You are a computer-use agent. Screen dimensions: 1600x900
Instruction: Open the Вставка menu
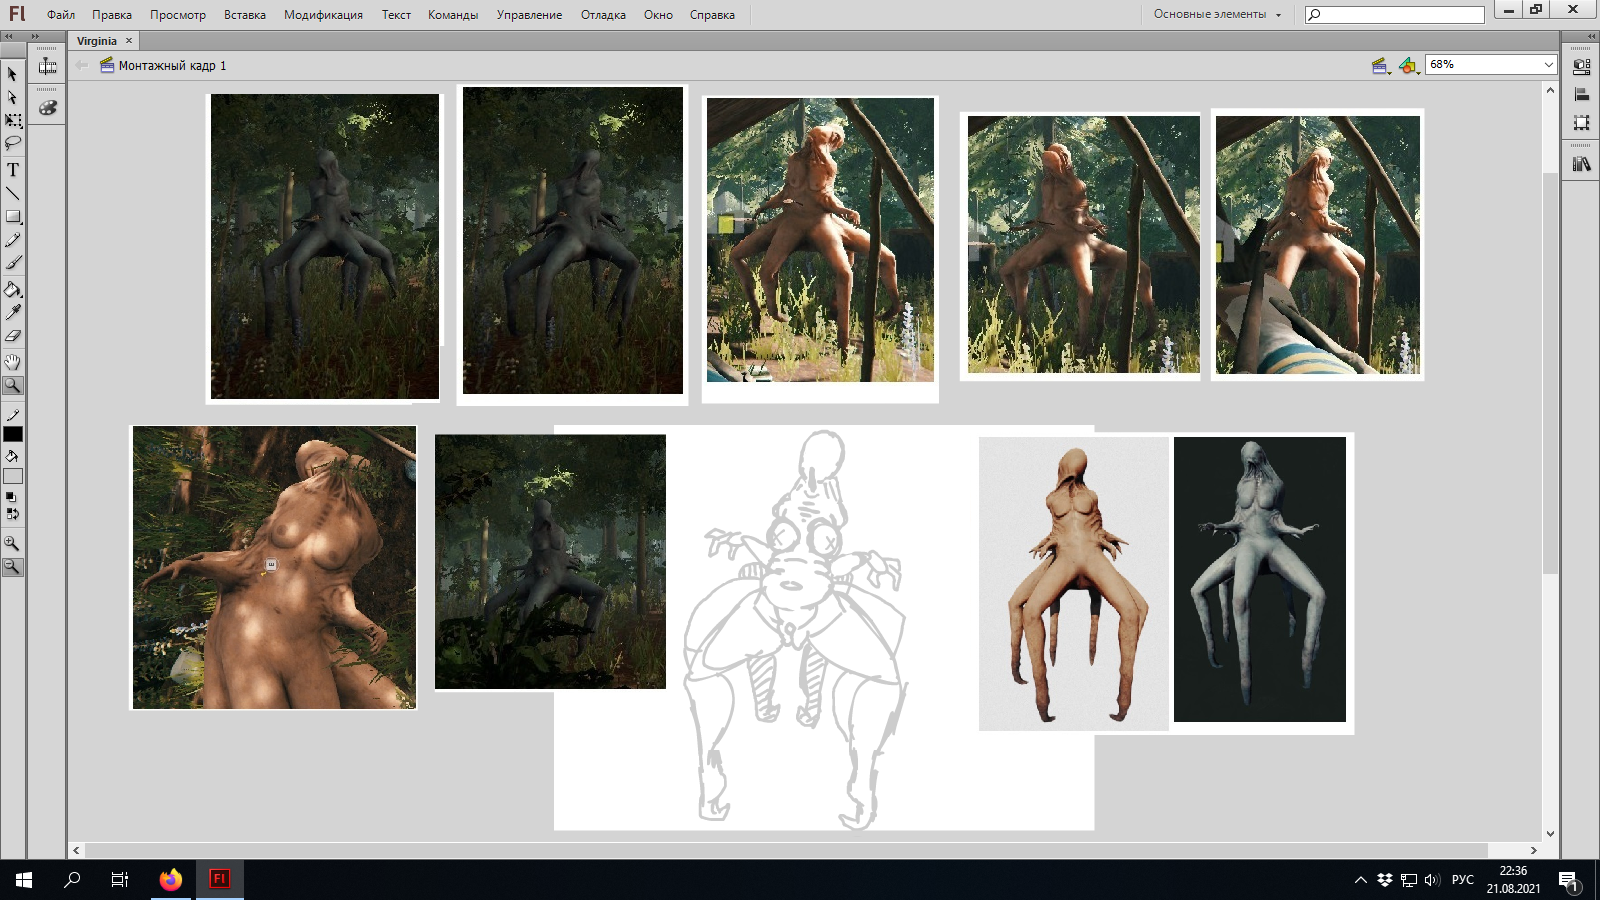click(x=245, y=15)
